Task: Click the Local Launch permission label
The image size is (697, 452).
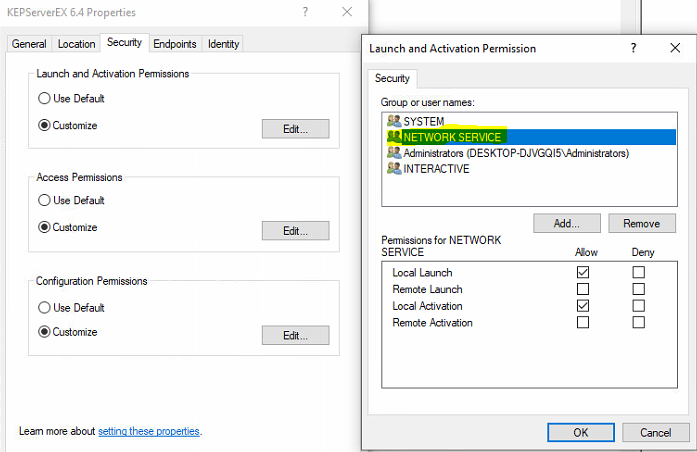Action: pyautogui.click(x=422, y=272)
